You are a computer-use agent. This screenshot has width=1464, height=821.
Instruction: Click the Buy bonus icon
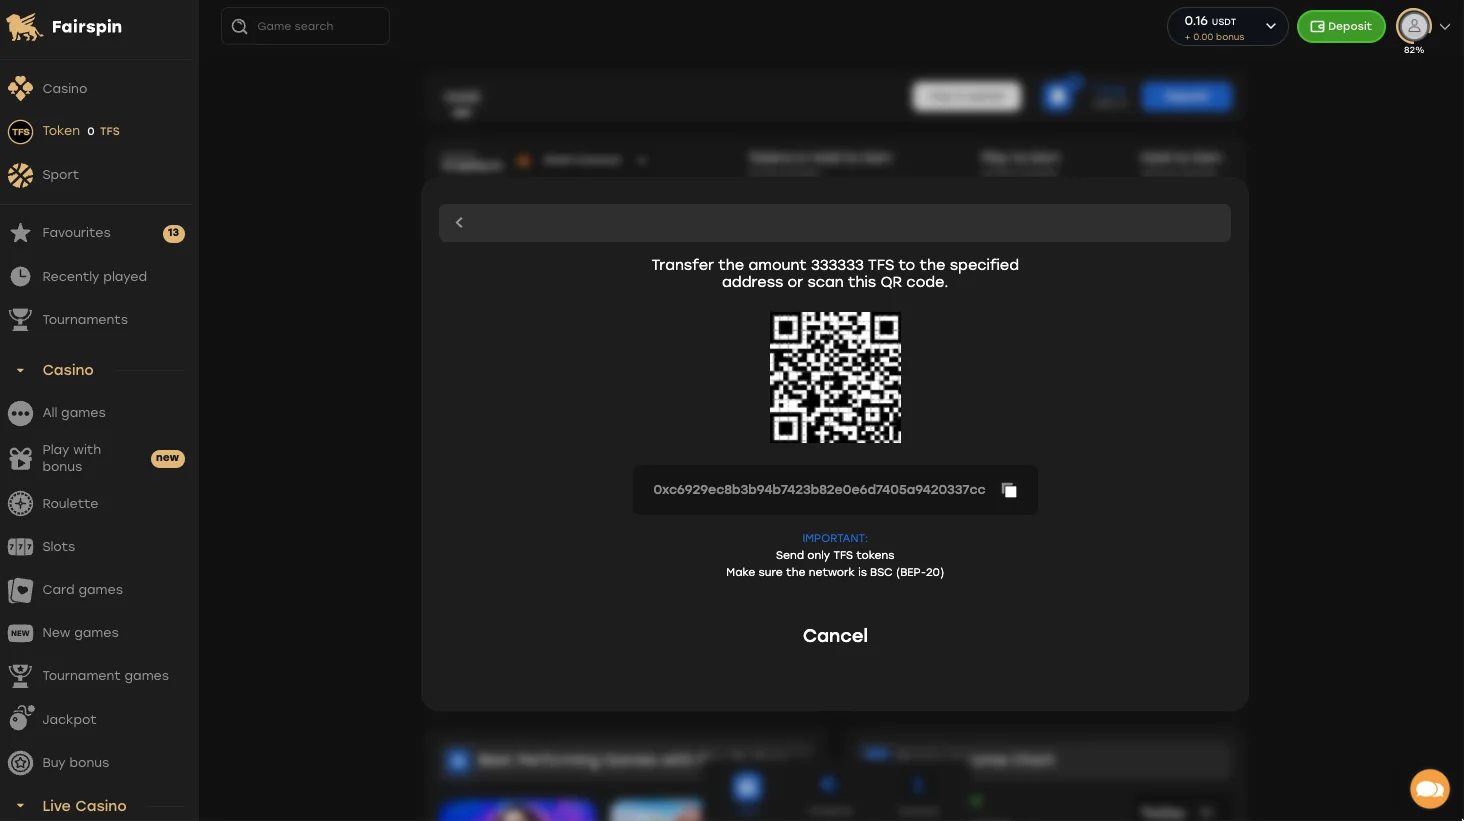[x=20, y=763]
